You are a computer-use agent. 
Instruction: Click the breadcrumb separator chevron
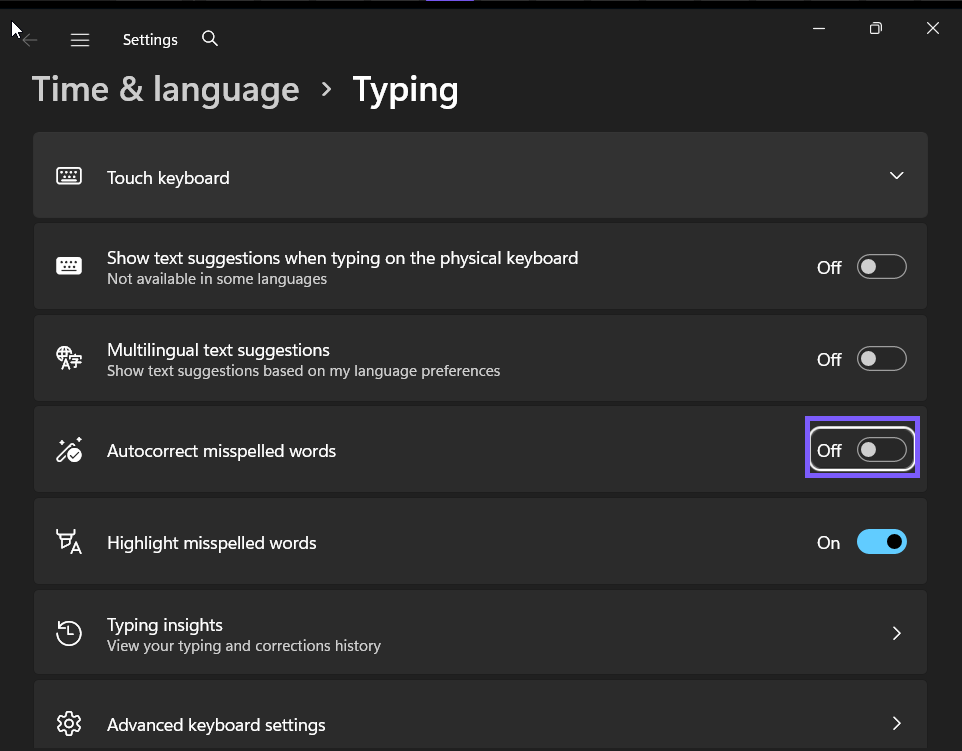coord(326,90)
